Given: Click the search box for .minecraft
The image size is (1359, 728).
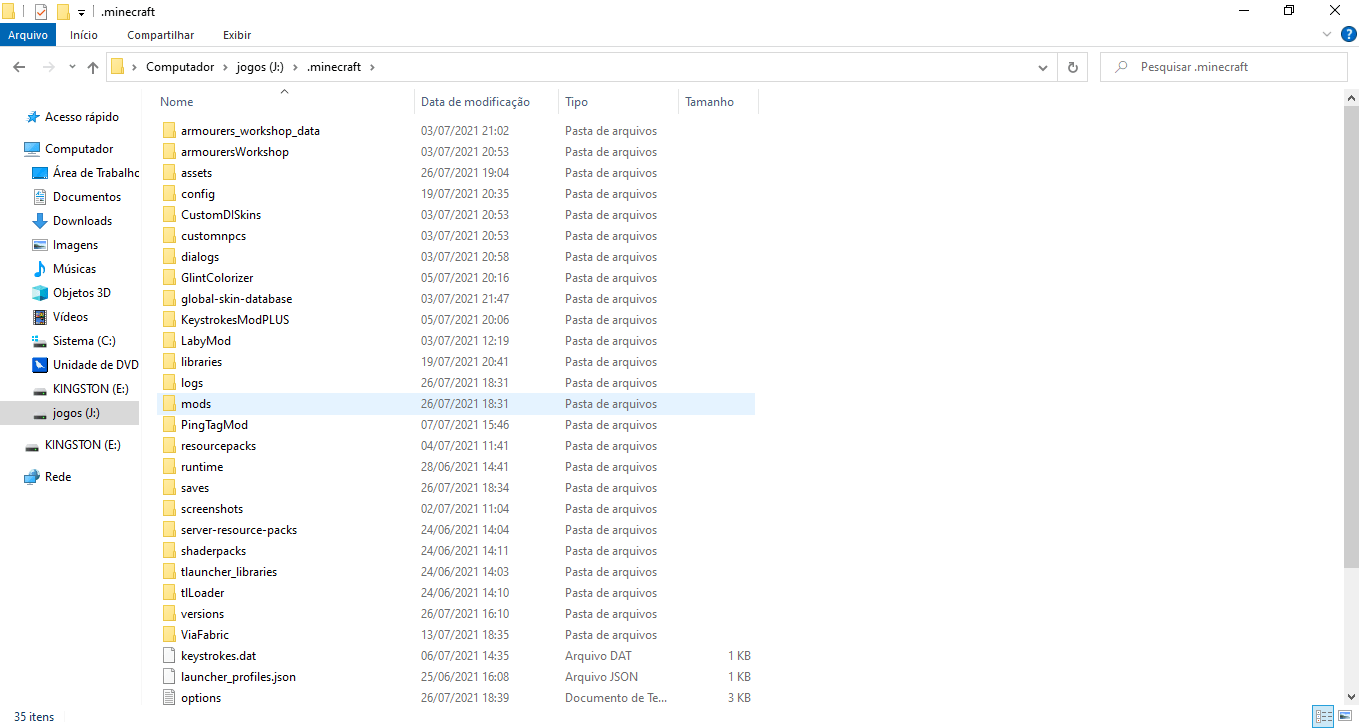Looking at the screenshot, I should pyautogui.click(x=1224, y=67).
